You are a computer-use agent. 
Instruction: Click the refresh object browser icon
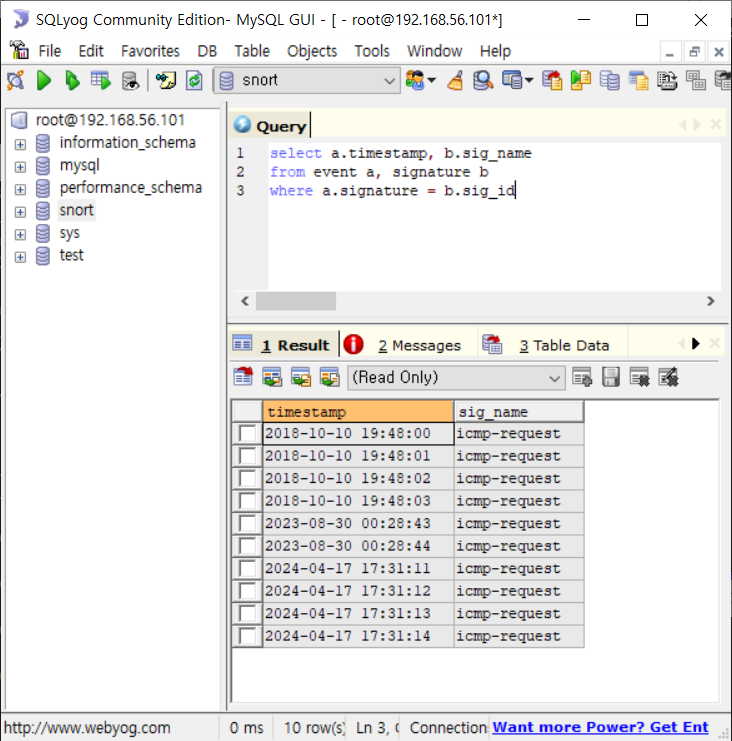[x=194, y=80]
